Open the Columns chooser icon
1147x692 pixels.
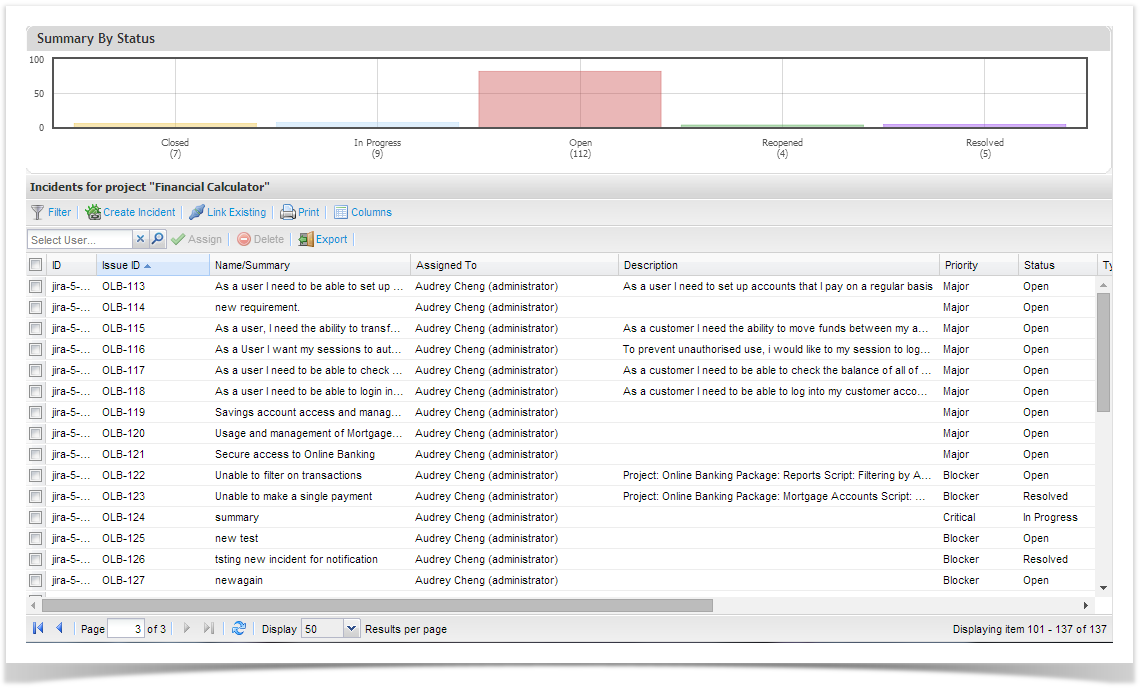(x=341, y=212)
